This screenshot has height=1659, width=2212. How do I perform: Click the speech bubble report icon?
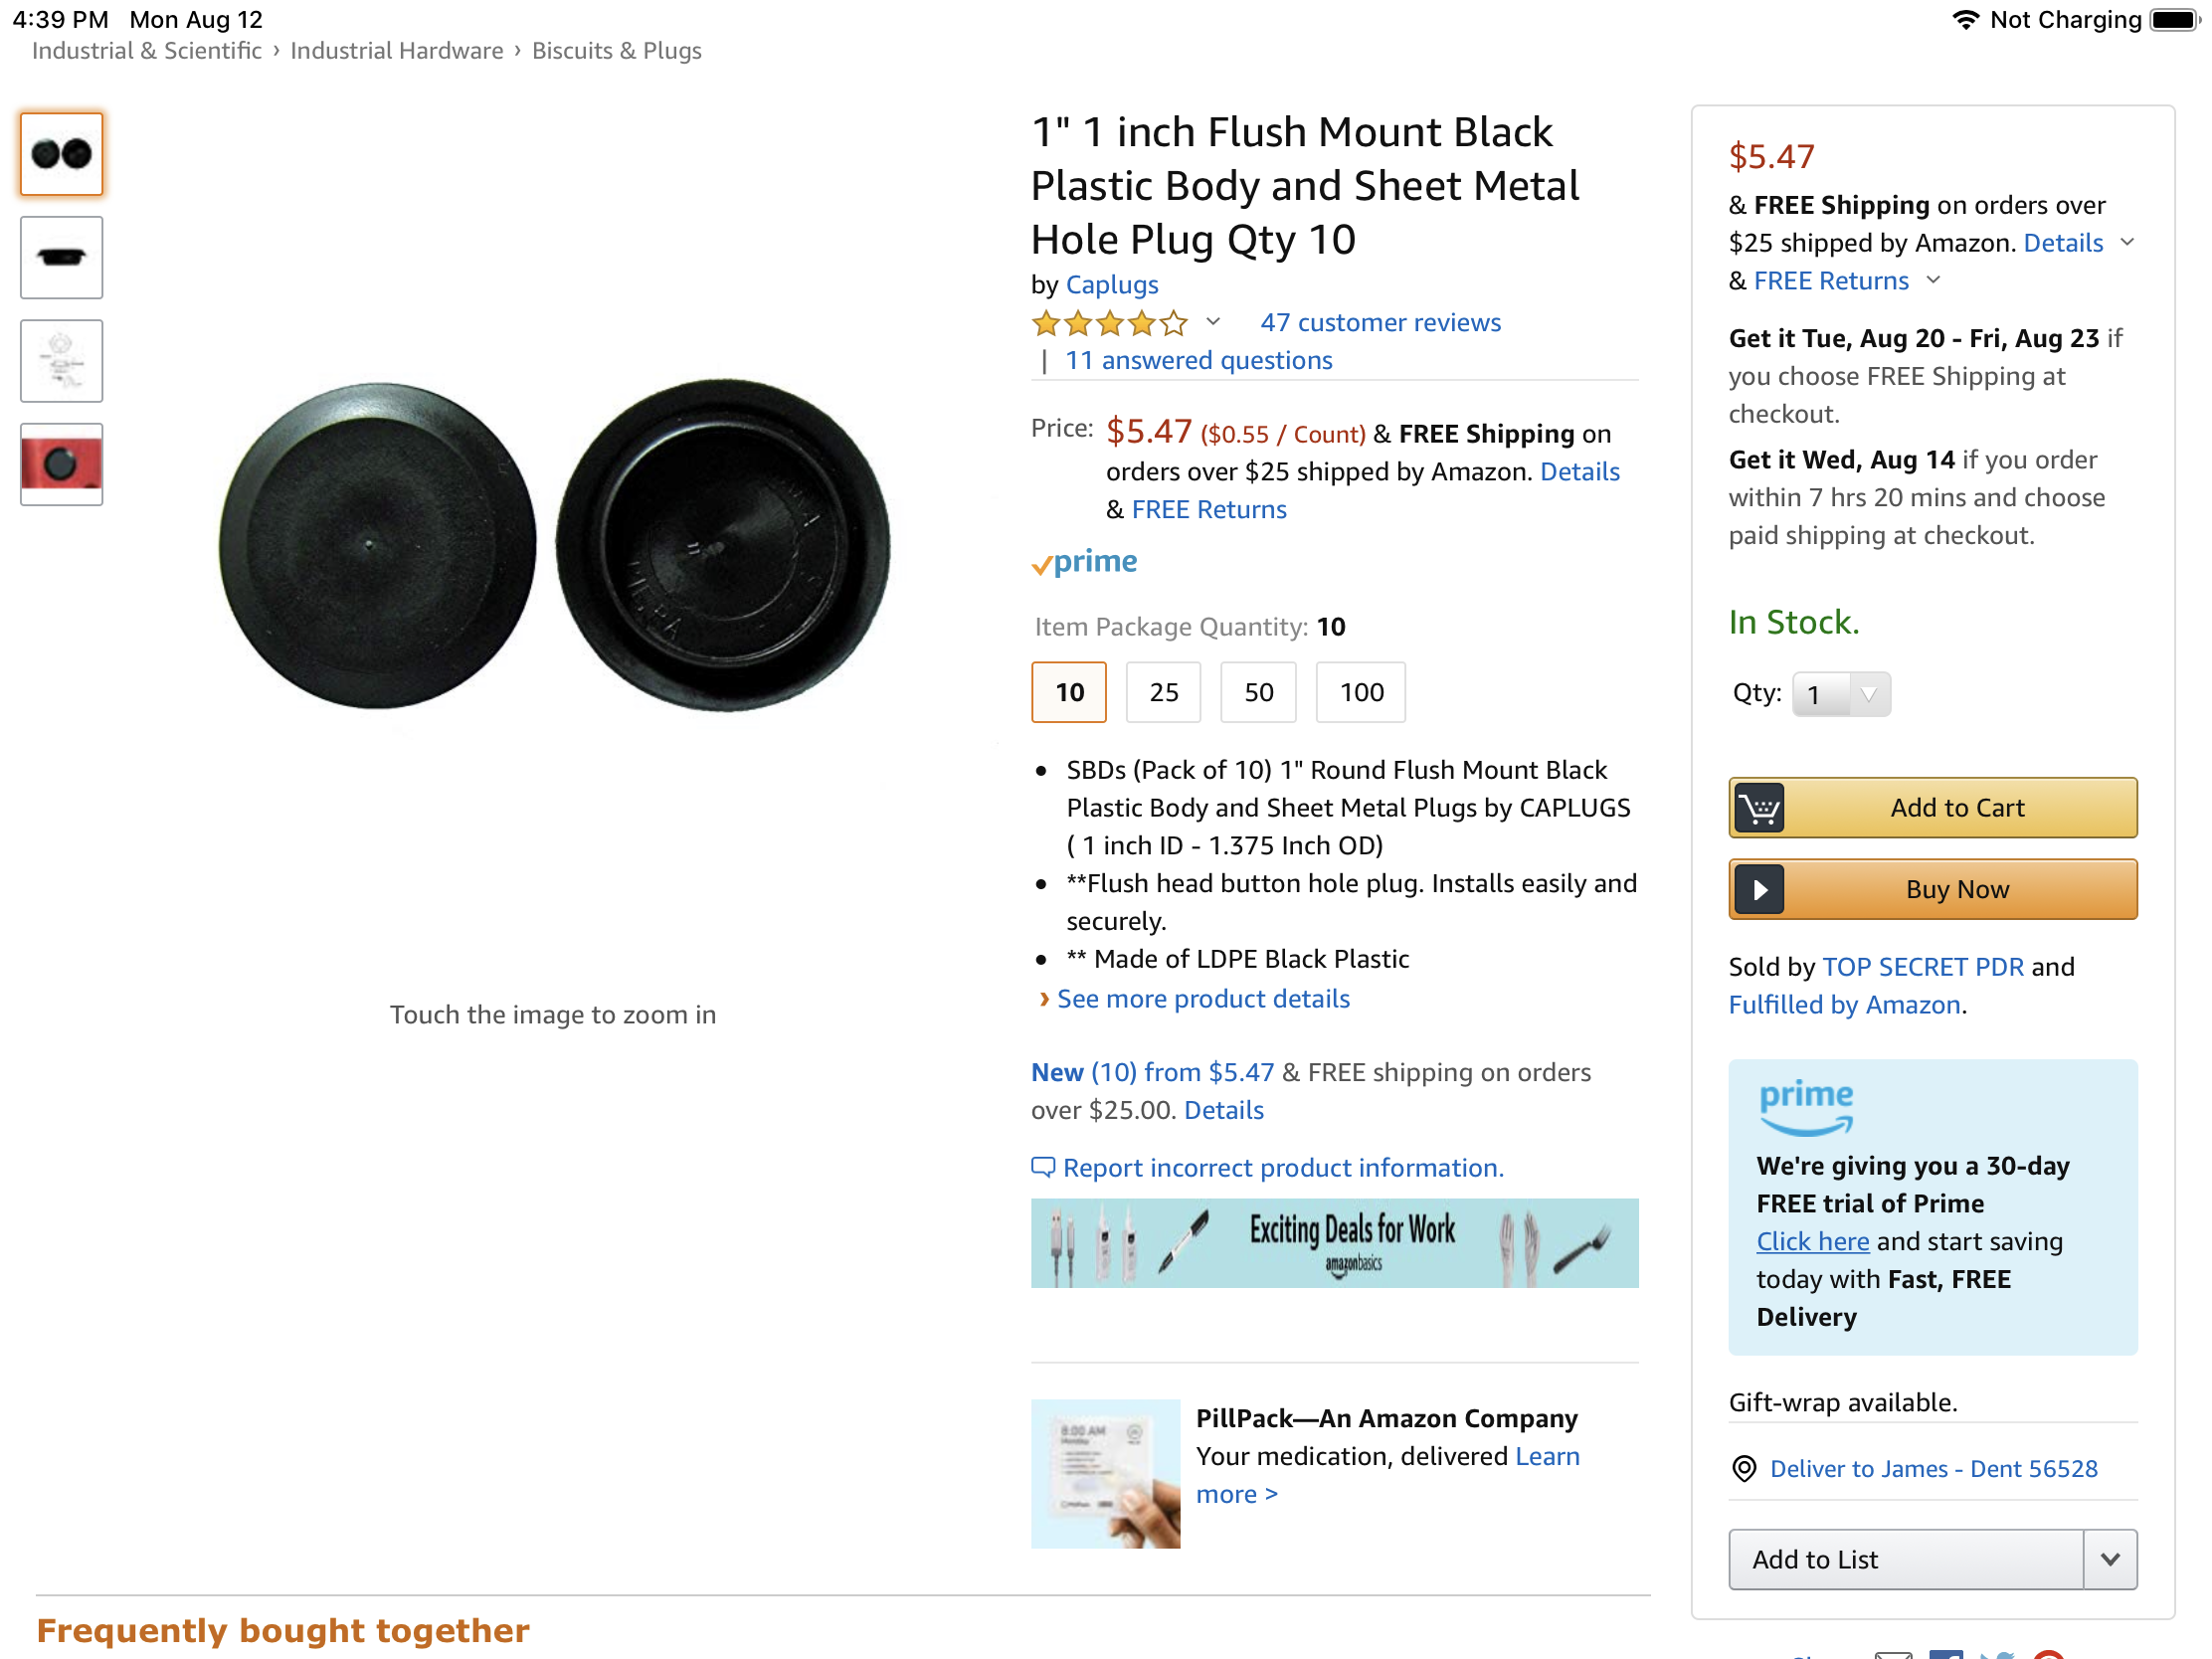(x=1042, y=1167)
